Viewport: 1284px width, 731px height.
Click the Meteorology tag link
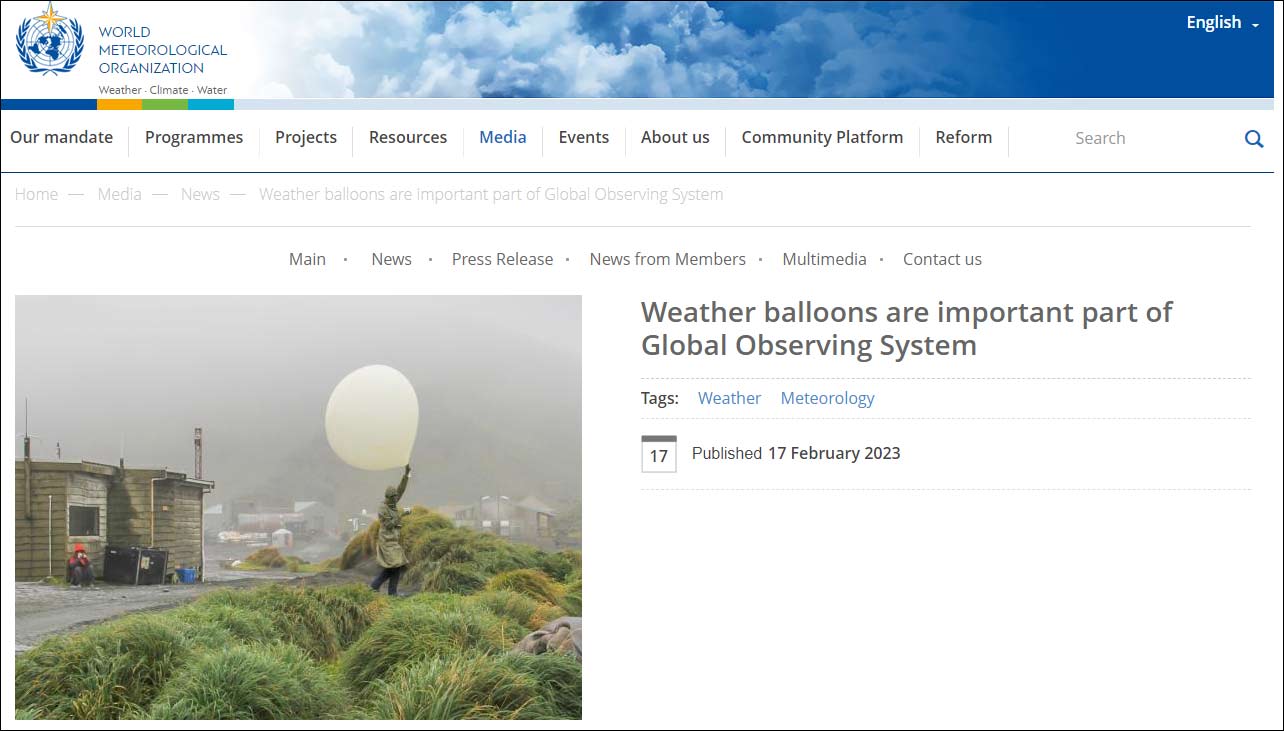coord(827,398)
